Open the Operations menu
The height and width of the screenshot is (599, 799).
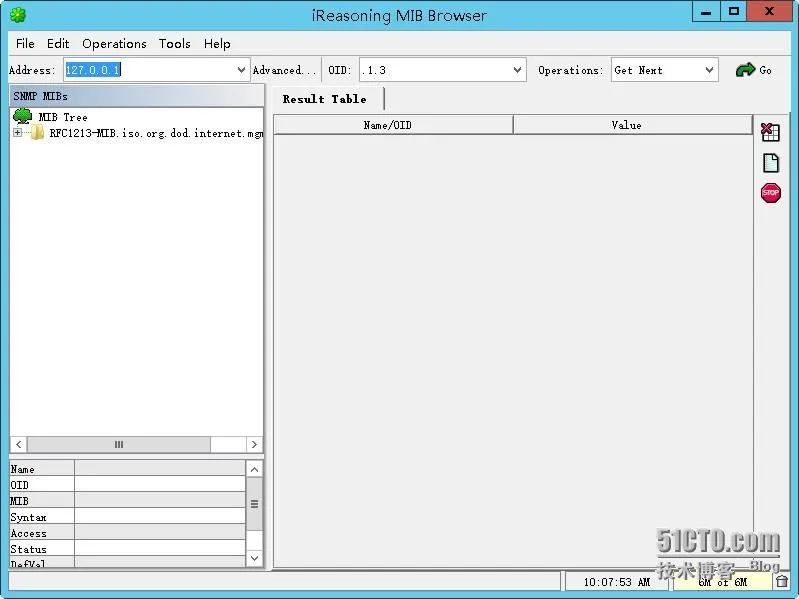click(114, 44)
